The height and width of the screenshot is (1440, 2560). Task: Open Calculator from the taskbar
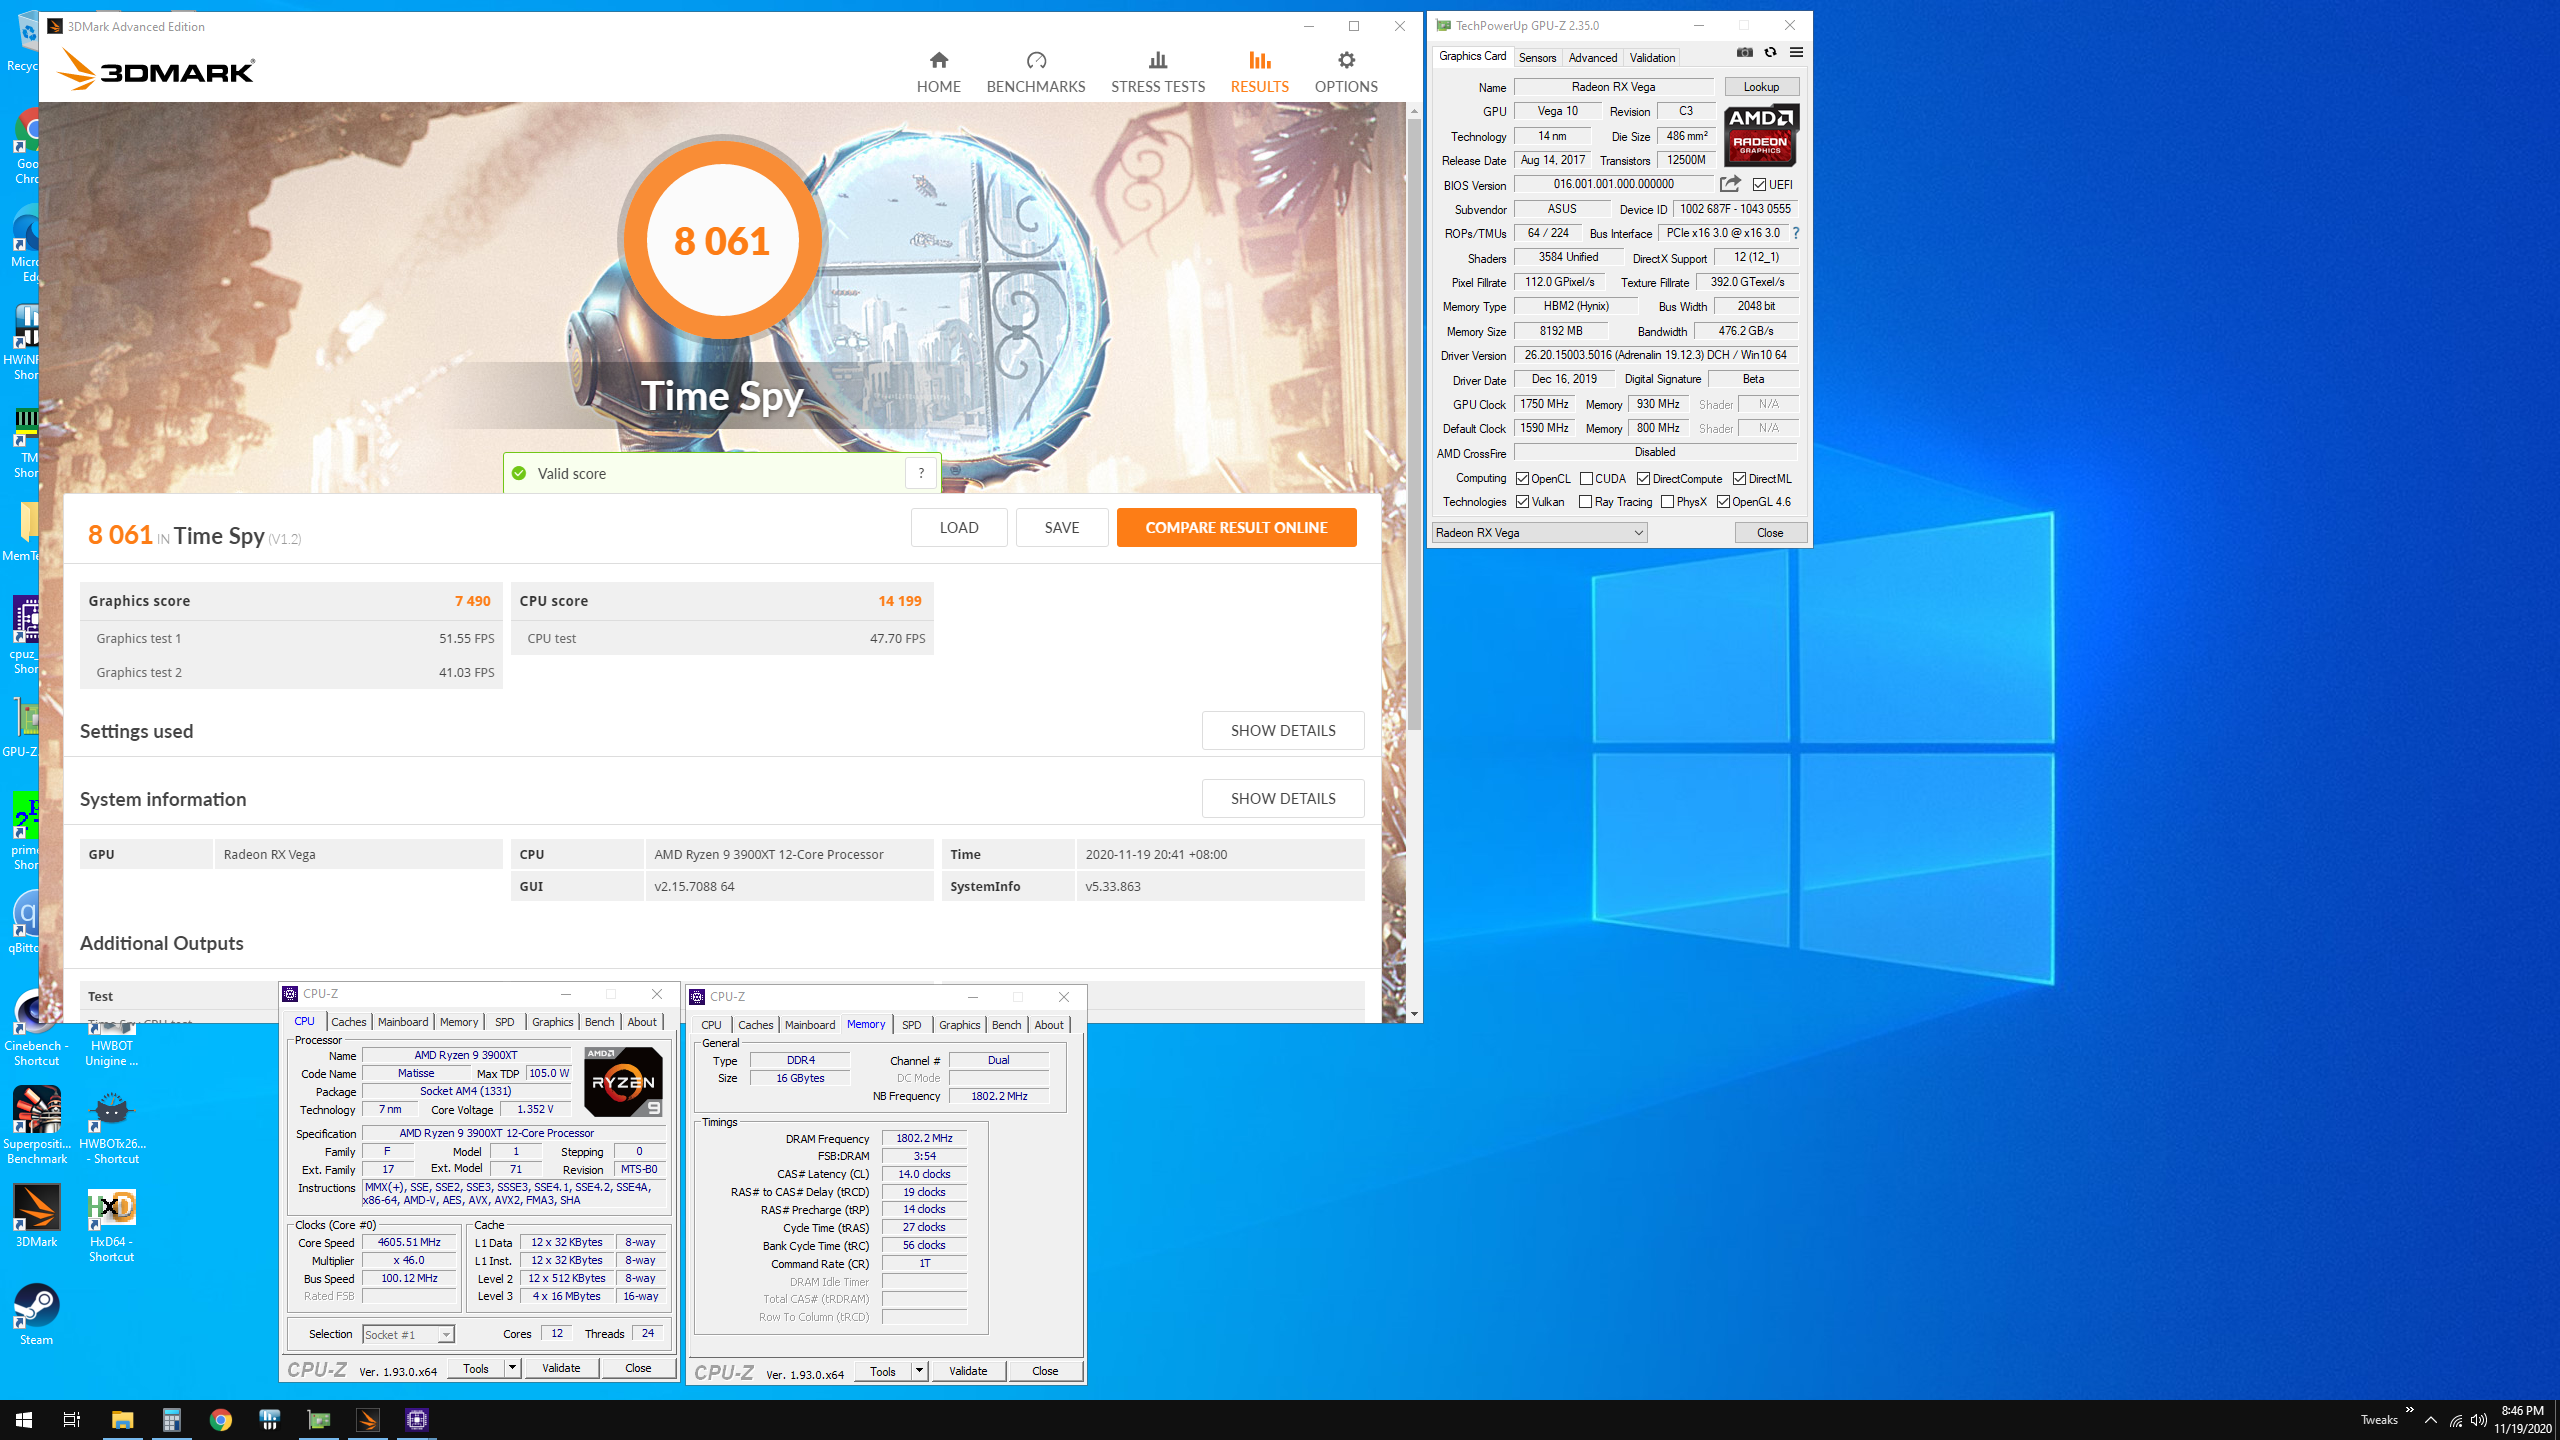[171, 1420]
